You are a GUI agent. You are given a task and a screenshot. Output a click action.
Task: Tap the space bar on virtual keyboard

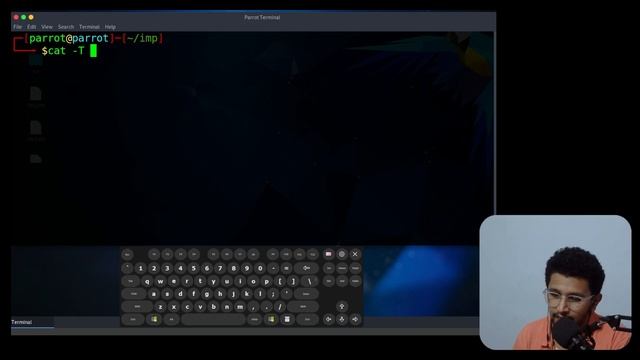pyautogui.click(x=213, y=319)
